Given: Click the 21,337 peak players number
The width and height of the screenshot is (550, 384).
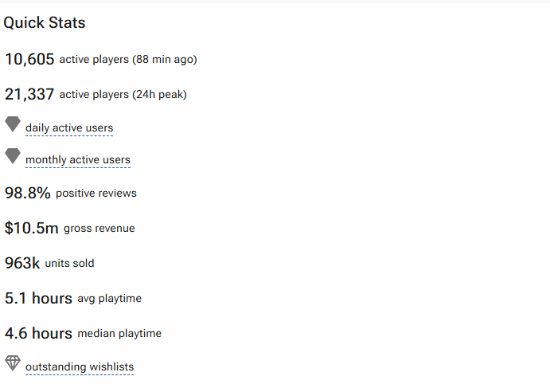Looking at the screenshot, I should pyautogui.click(x=29, y=94).
